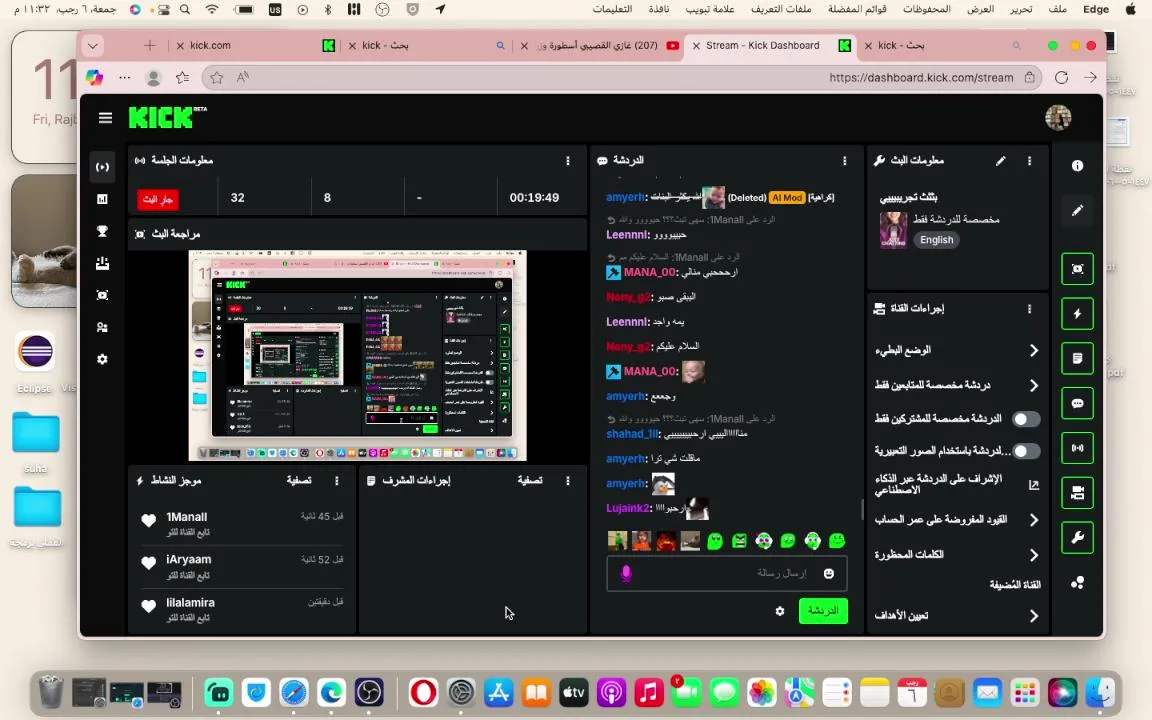This screenshot has width=1152, height=720.
Task: Click the إرسال رسالة message input field
Action: tap(727, 573)
